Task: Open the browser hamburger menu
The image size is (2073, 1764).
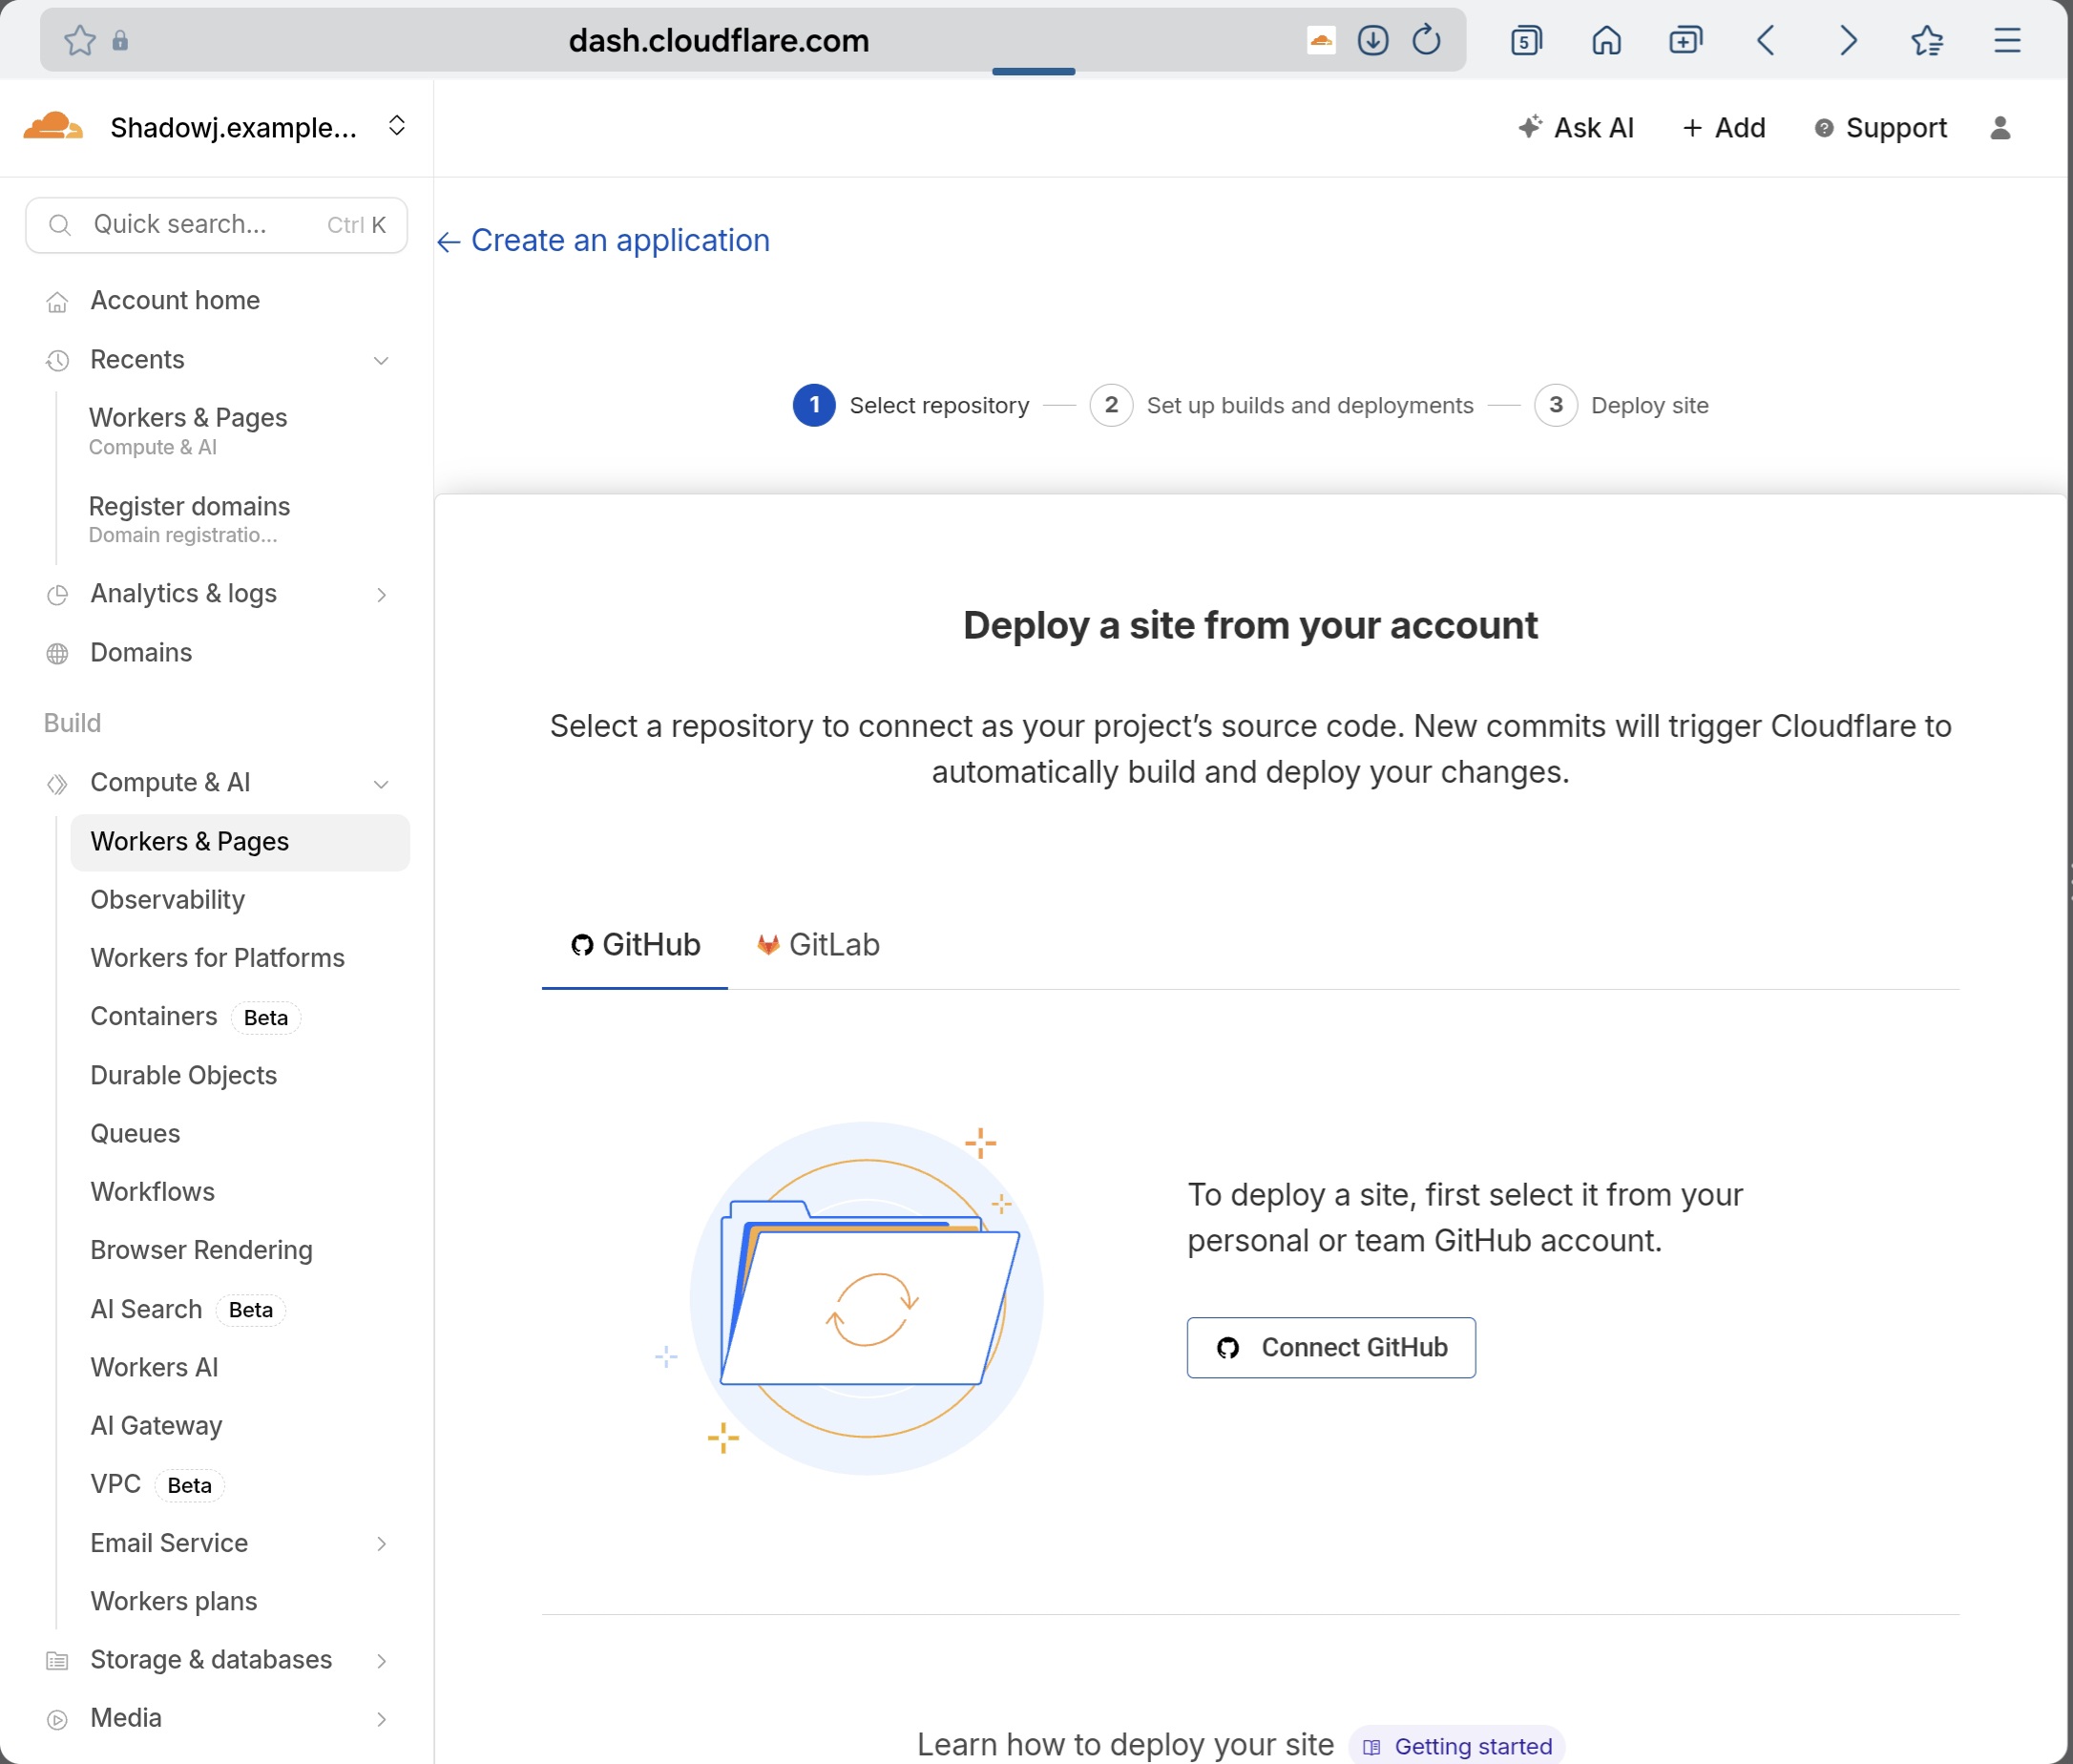Action: pos(2007,40)
